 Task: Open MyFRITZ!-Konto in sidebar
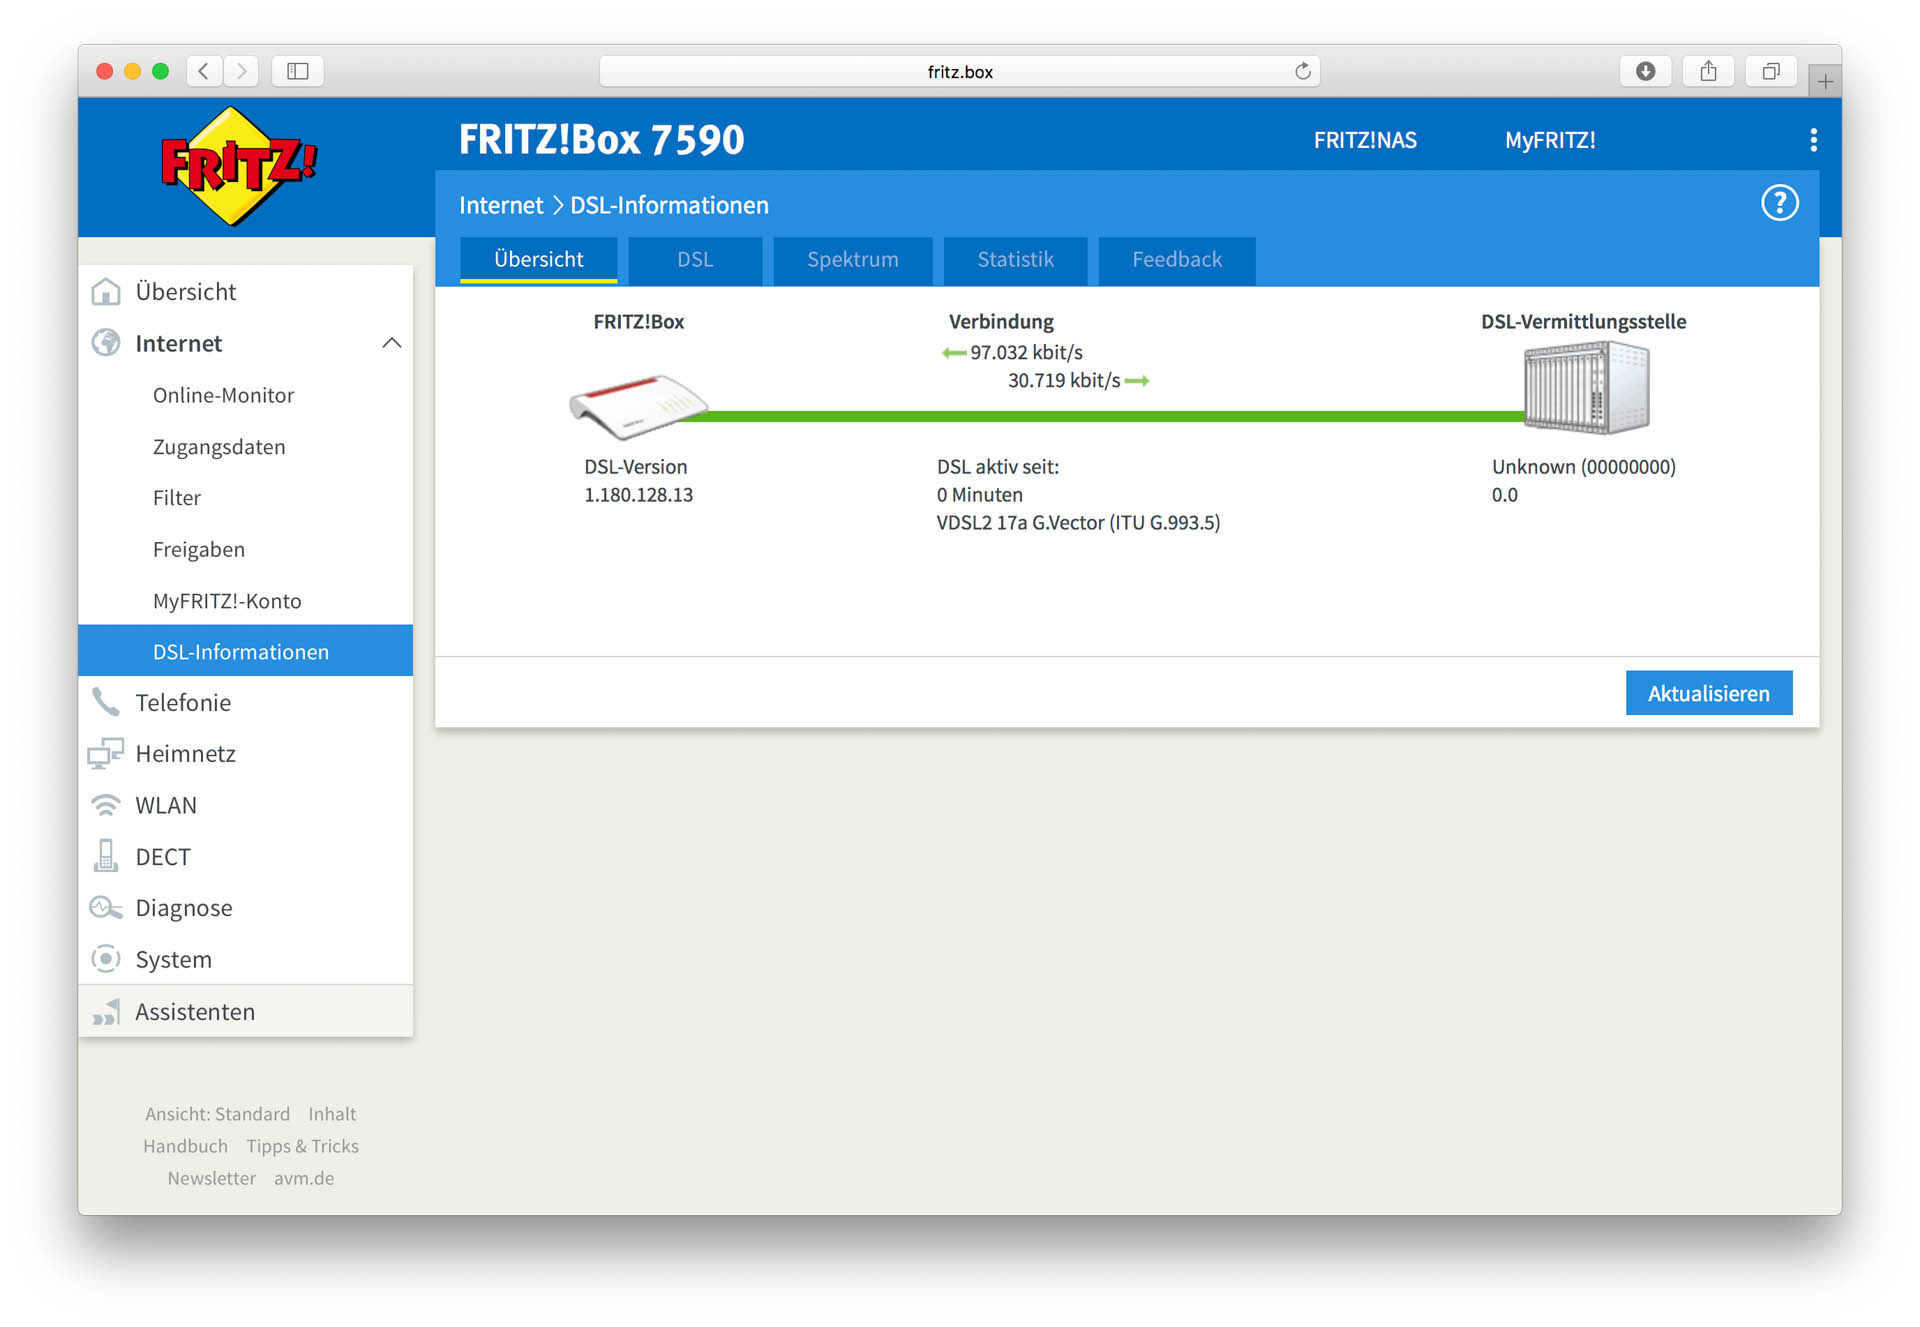(x=245, y=601)
